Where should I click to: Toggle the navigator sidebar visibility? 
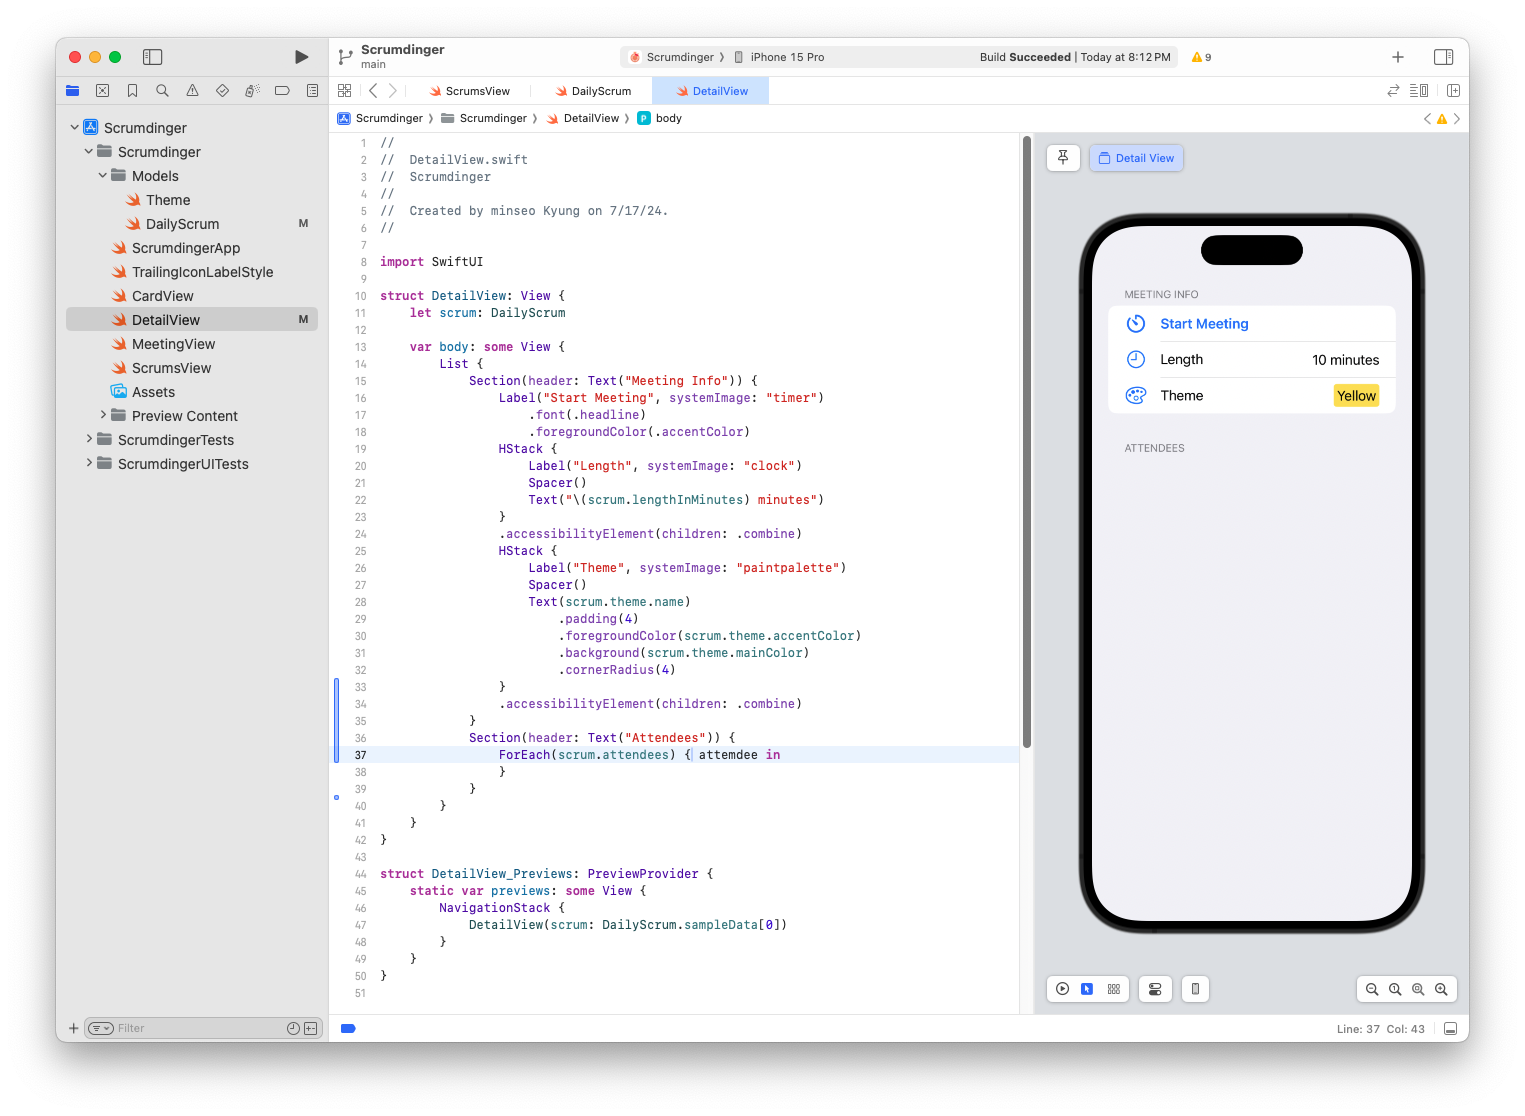coord(152,57)
